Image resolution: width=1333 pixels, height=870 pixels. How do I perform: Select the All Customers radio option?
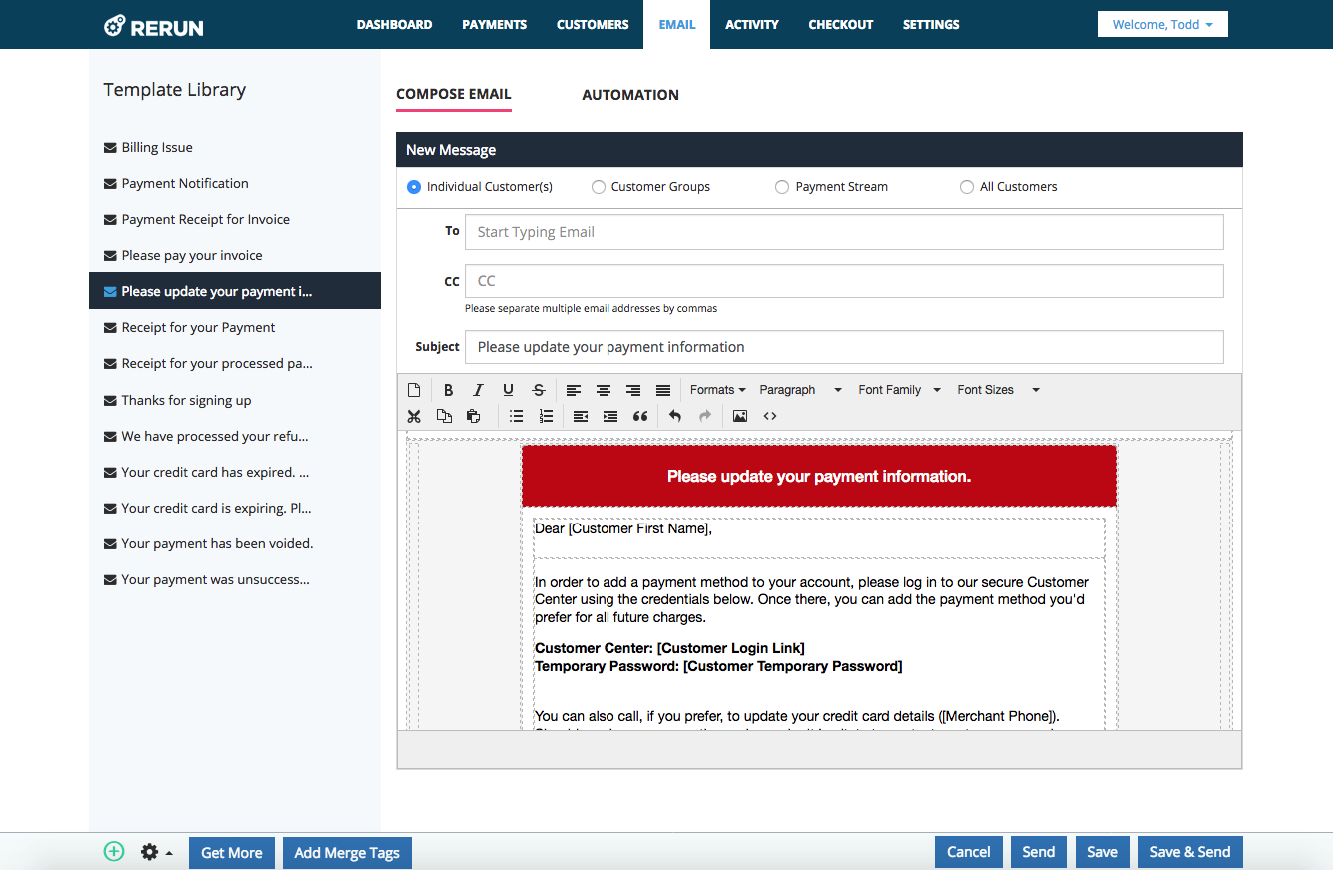pyautogui.click(x=966, y=187)
